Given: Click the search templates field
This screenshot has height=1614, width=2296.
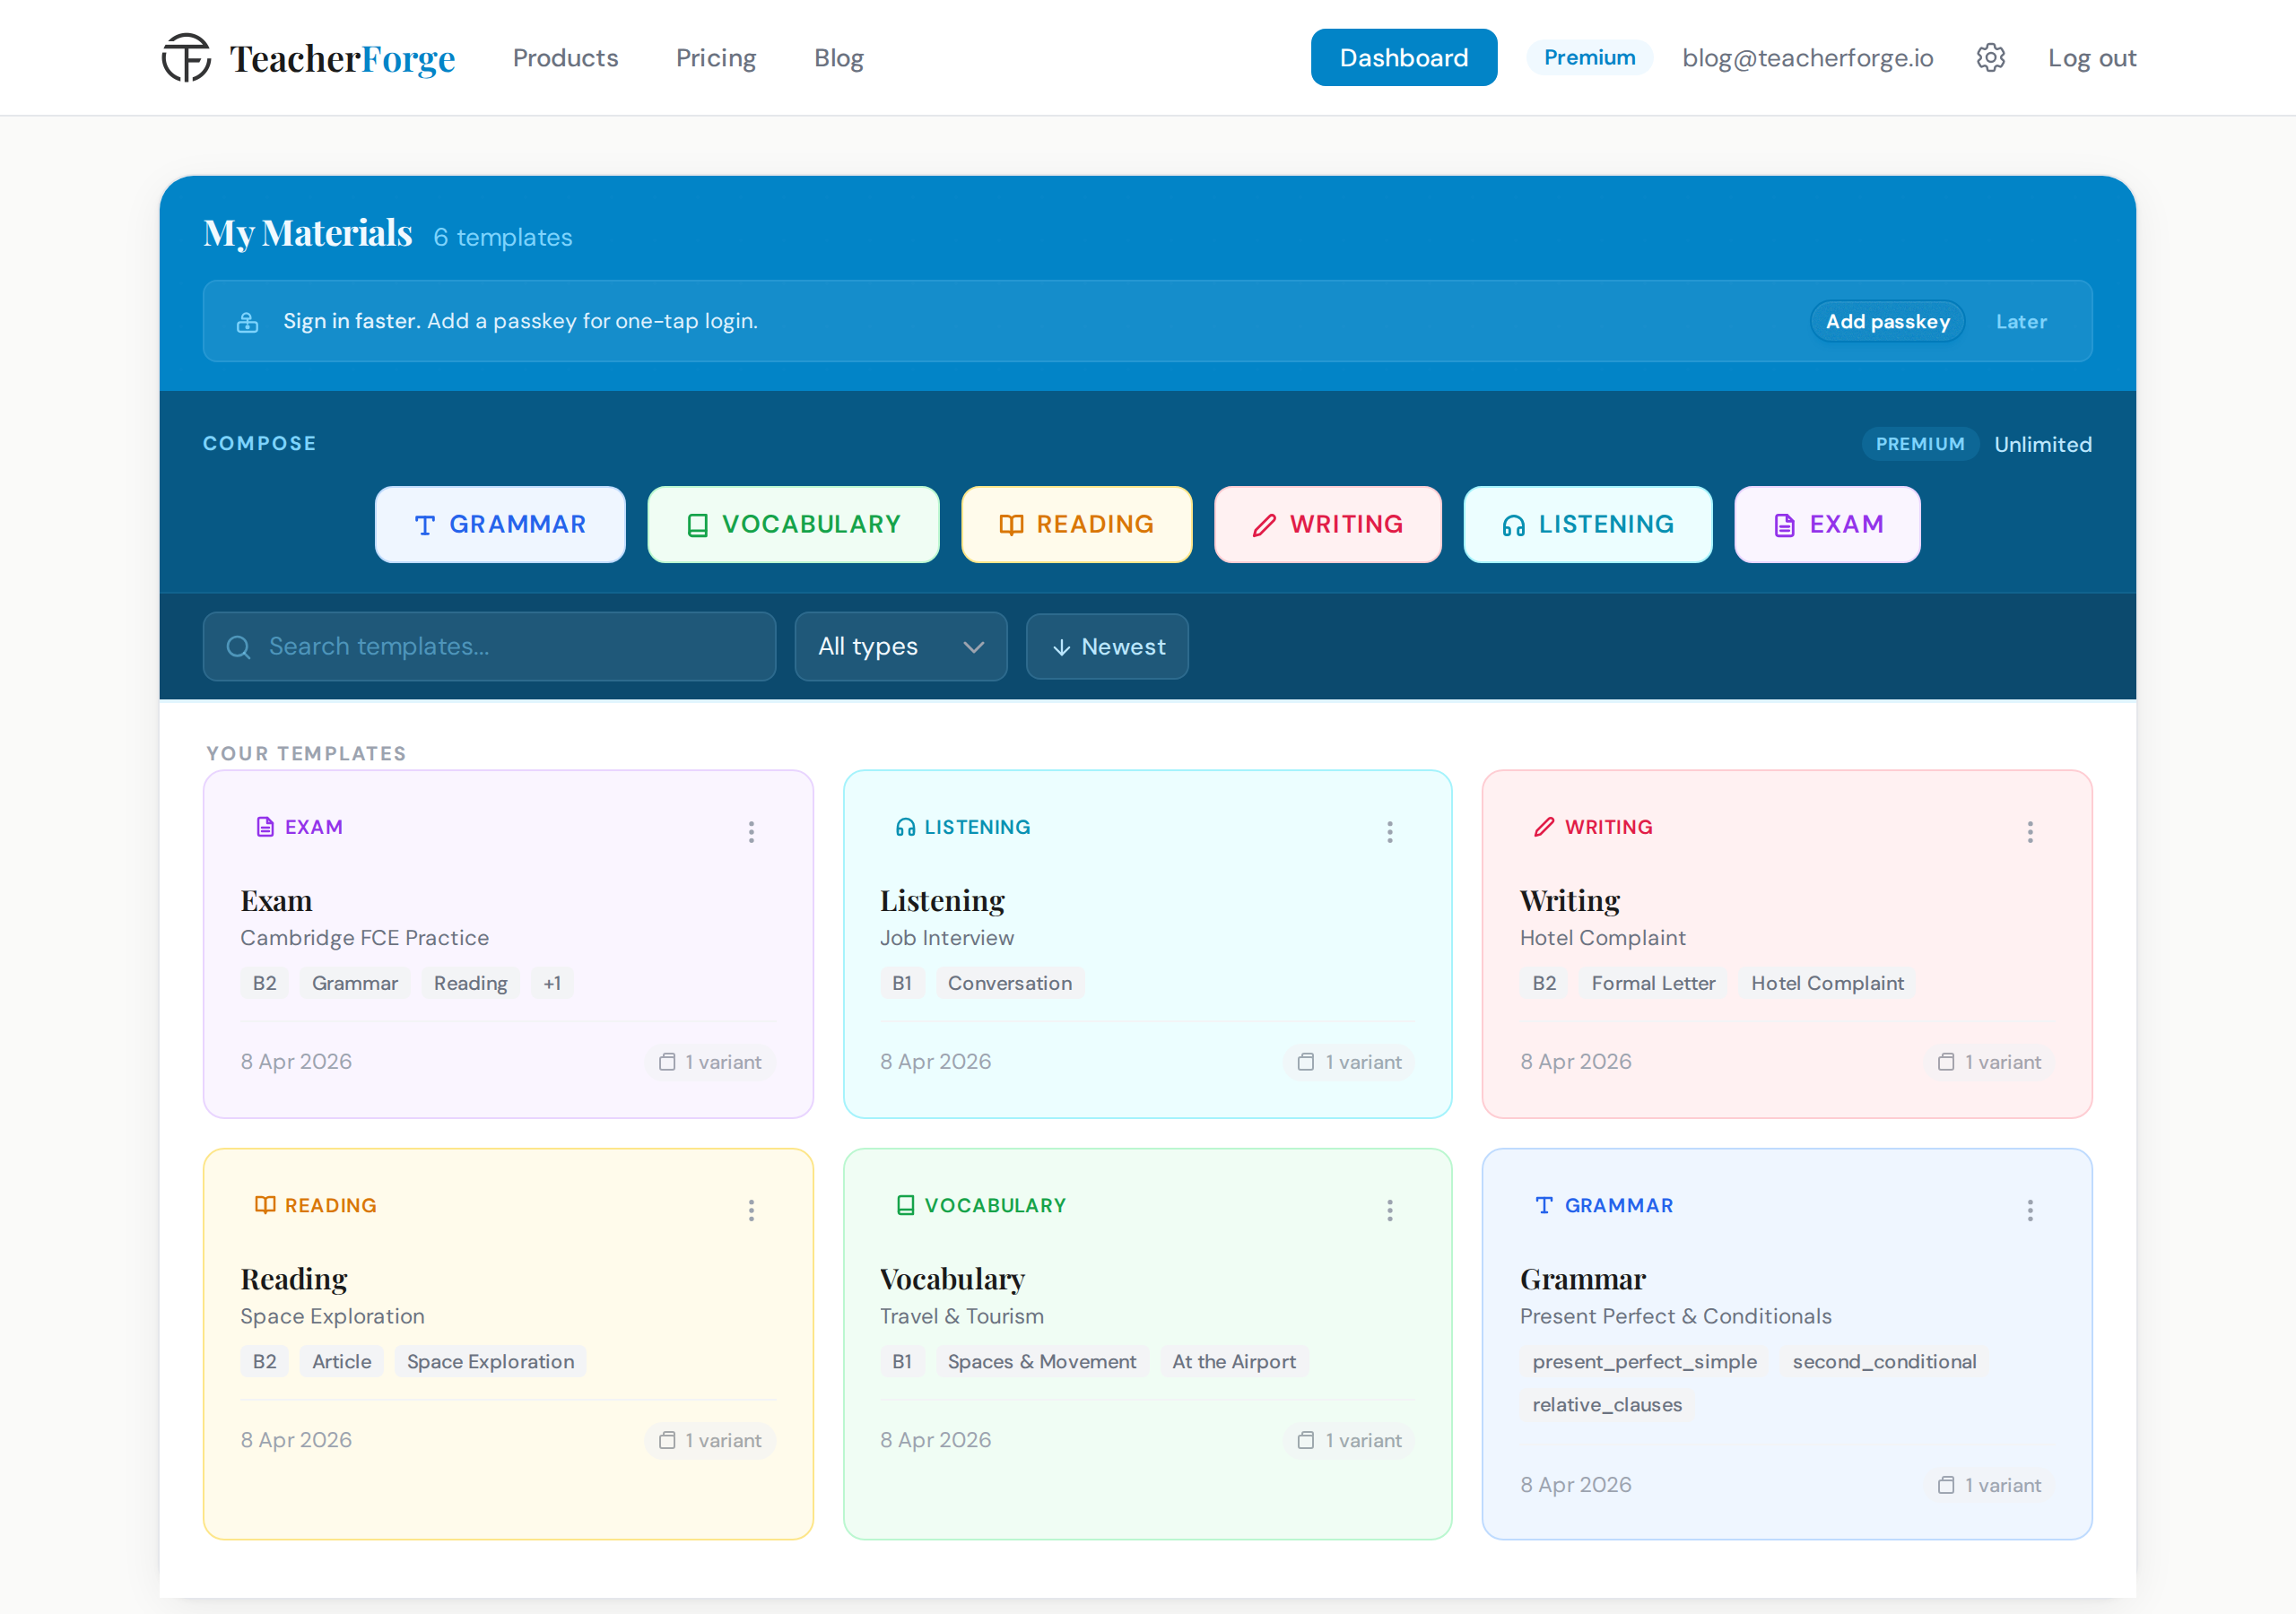Looking at the screenshot, I should coord(488,646).
